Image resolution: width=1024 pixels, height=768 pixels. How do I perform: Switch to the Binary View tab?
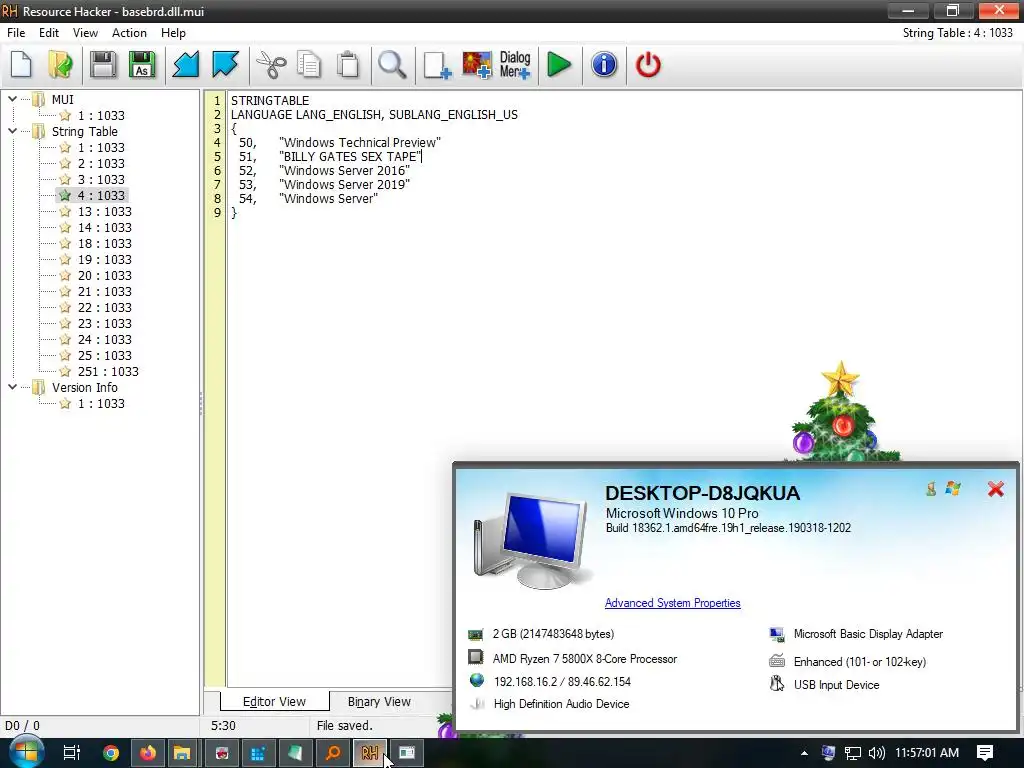coord(379,701)
